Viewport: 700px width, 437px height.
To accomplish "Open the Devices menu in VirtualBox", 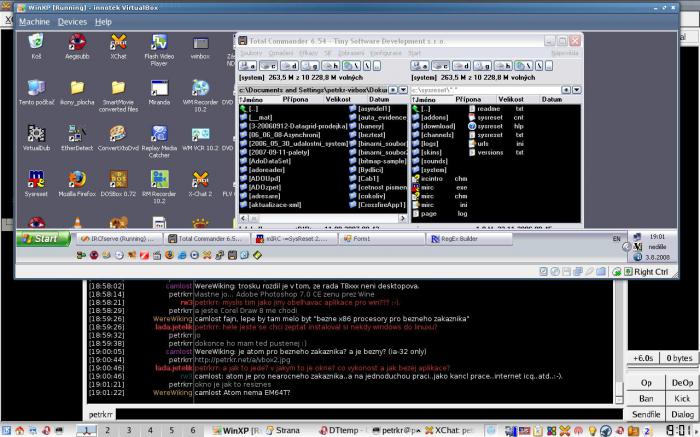I will tap(72, 22).
